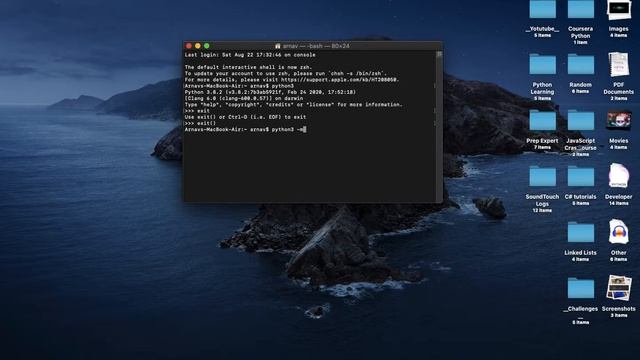Select the C# tutorials folder icon
Viewport: 640px width, 360px height.
point(580,176)
